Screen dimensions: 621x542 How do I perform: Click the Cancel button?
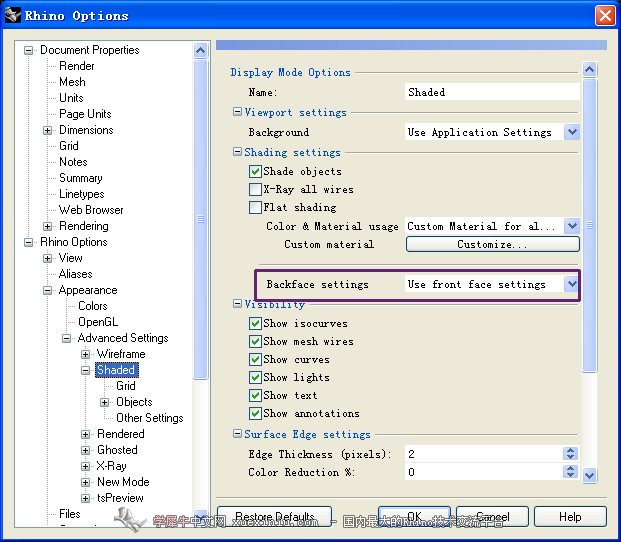[492, 516]
